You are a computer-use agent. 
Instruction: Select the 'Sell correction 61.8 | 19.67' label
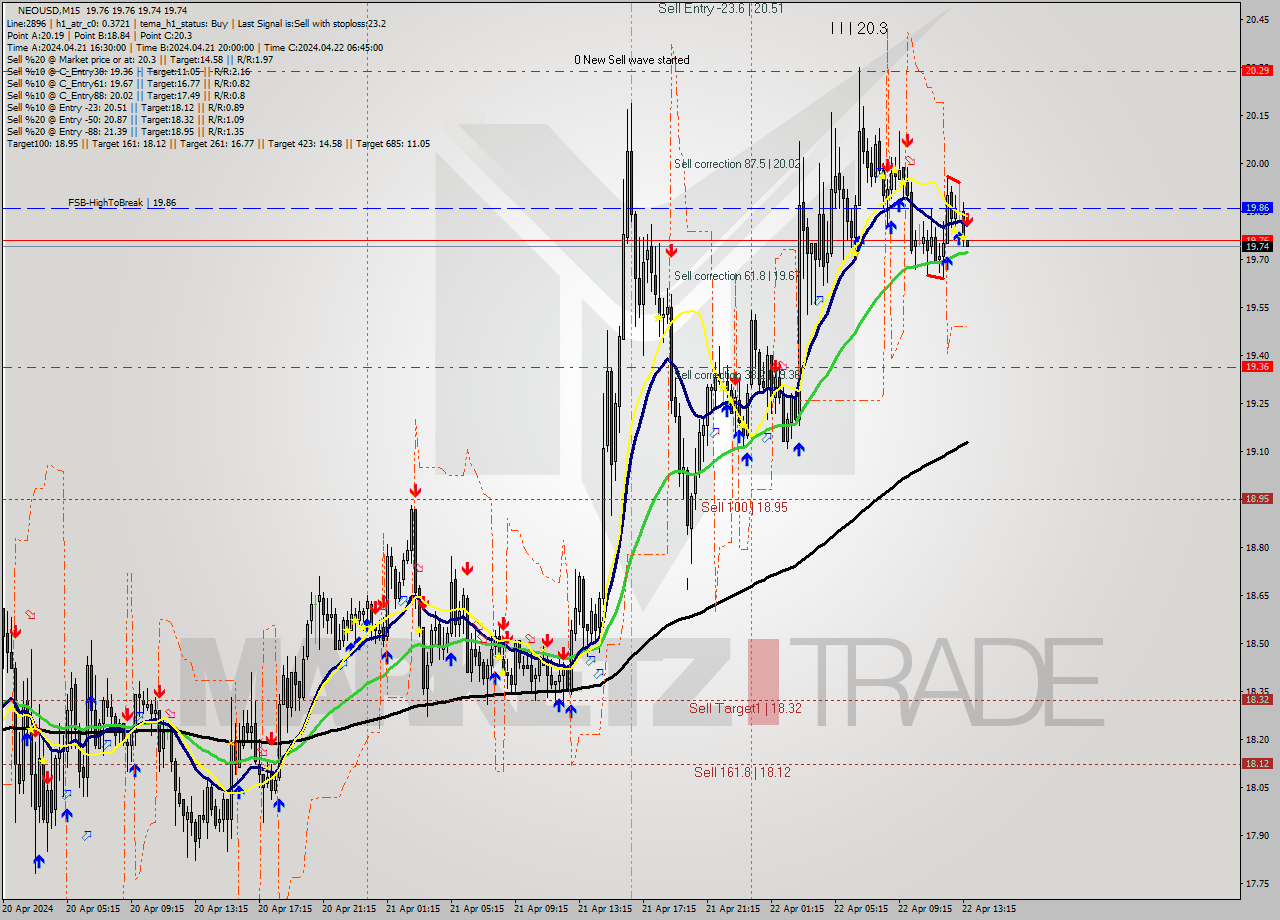(x=736, y=276)
